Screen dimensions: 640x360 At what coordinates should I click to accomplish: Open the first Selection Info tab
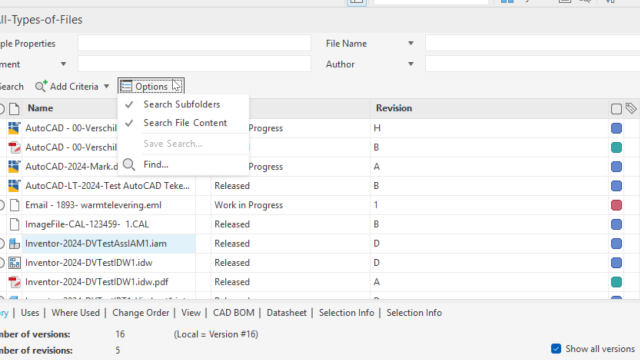[346, 313]
